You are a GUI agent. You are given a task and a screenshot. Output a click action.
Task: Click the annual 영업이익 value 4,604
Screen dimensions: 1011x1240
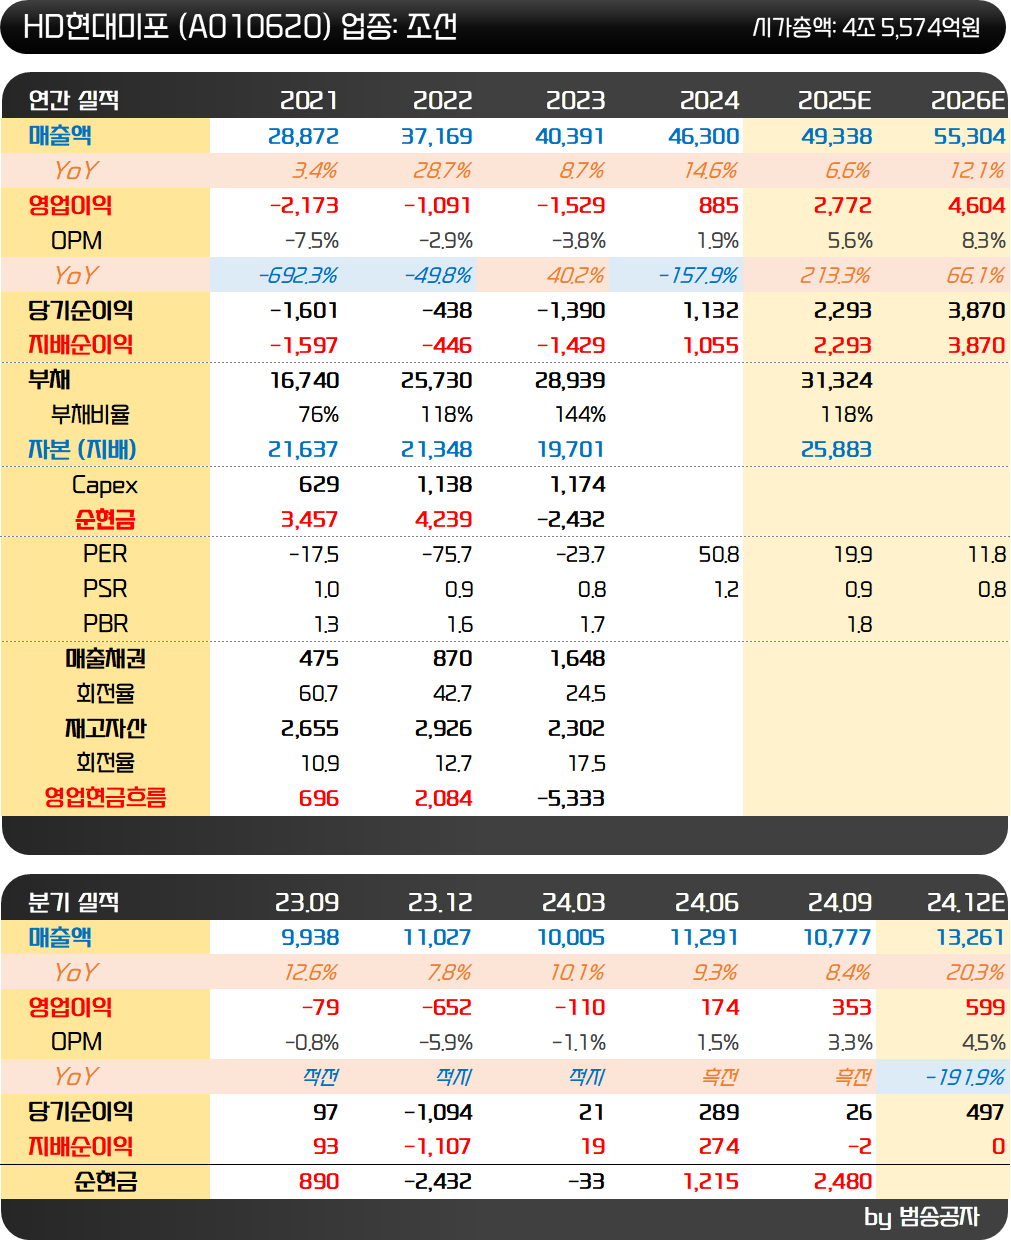(x=976, y=206)
